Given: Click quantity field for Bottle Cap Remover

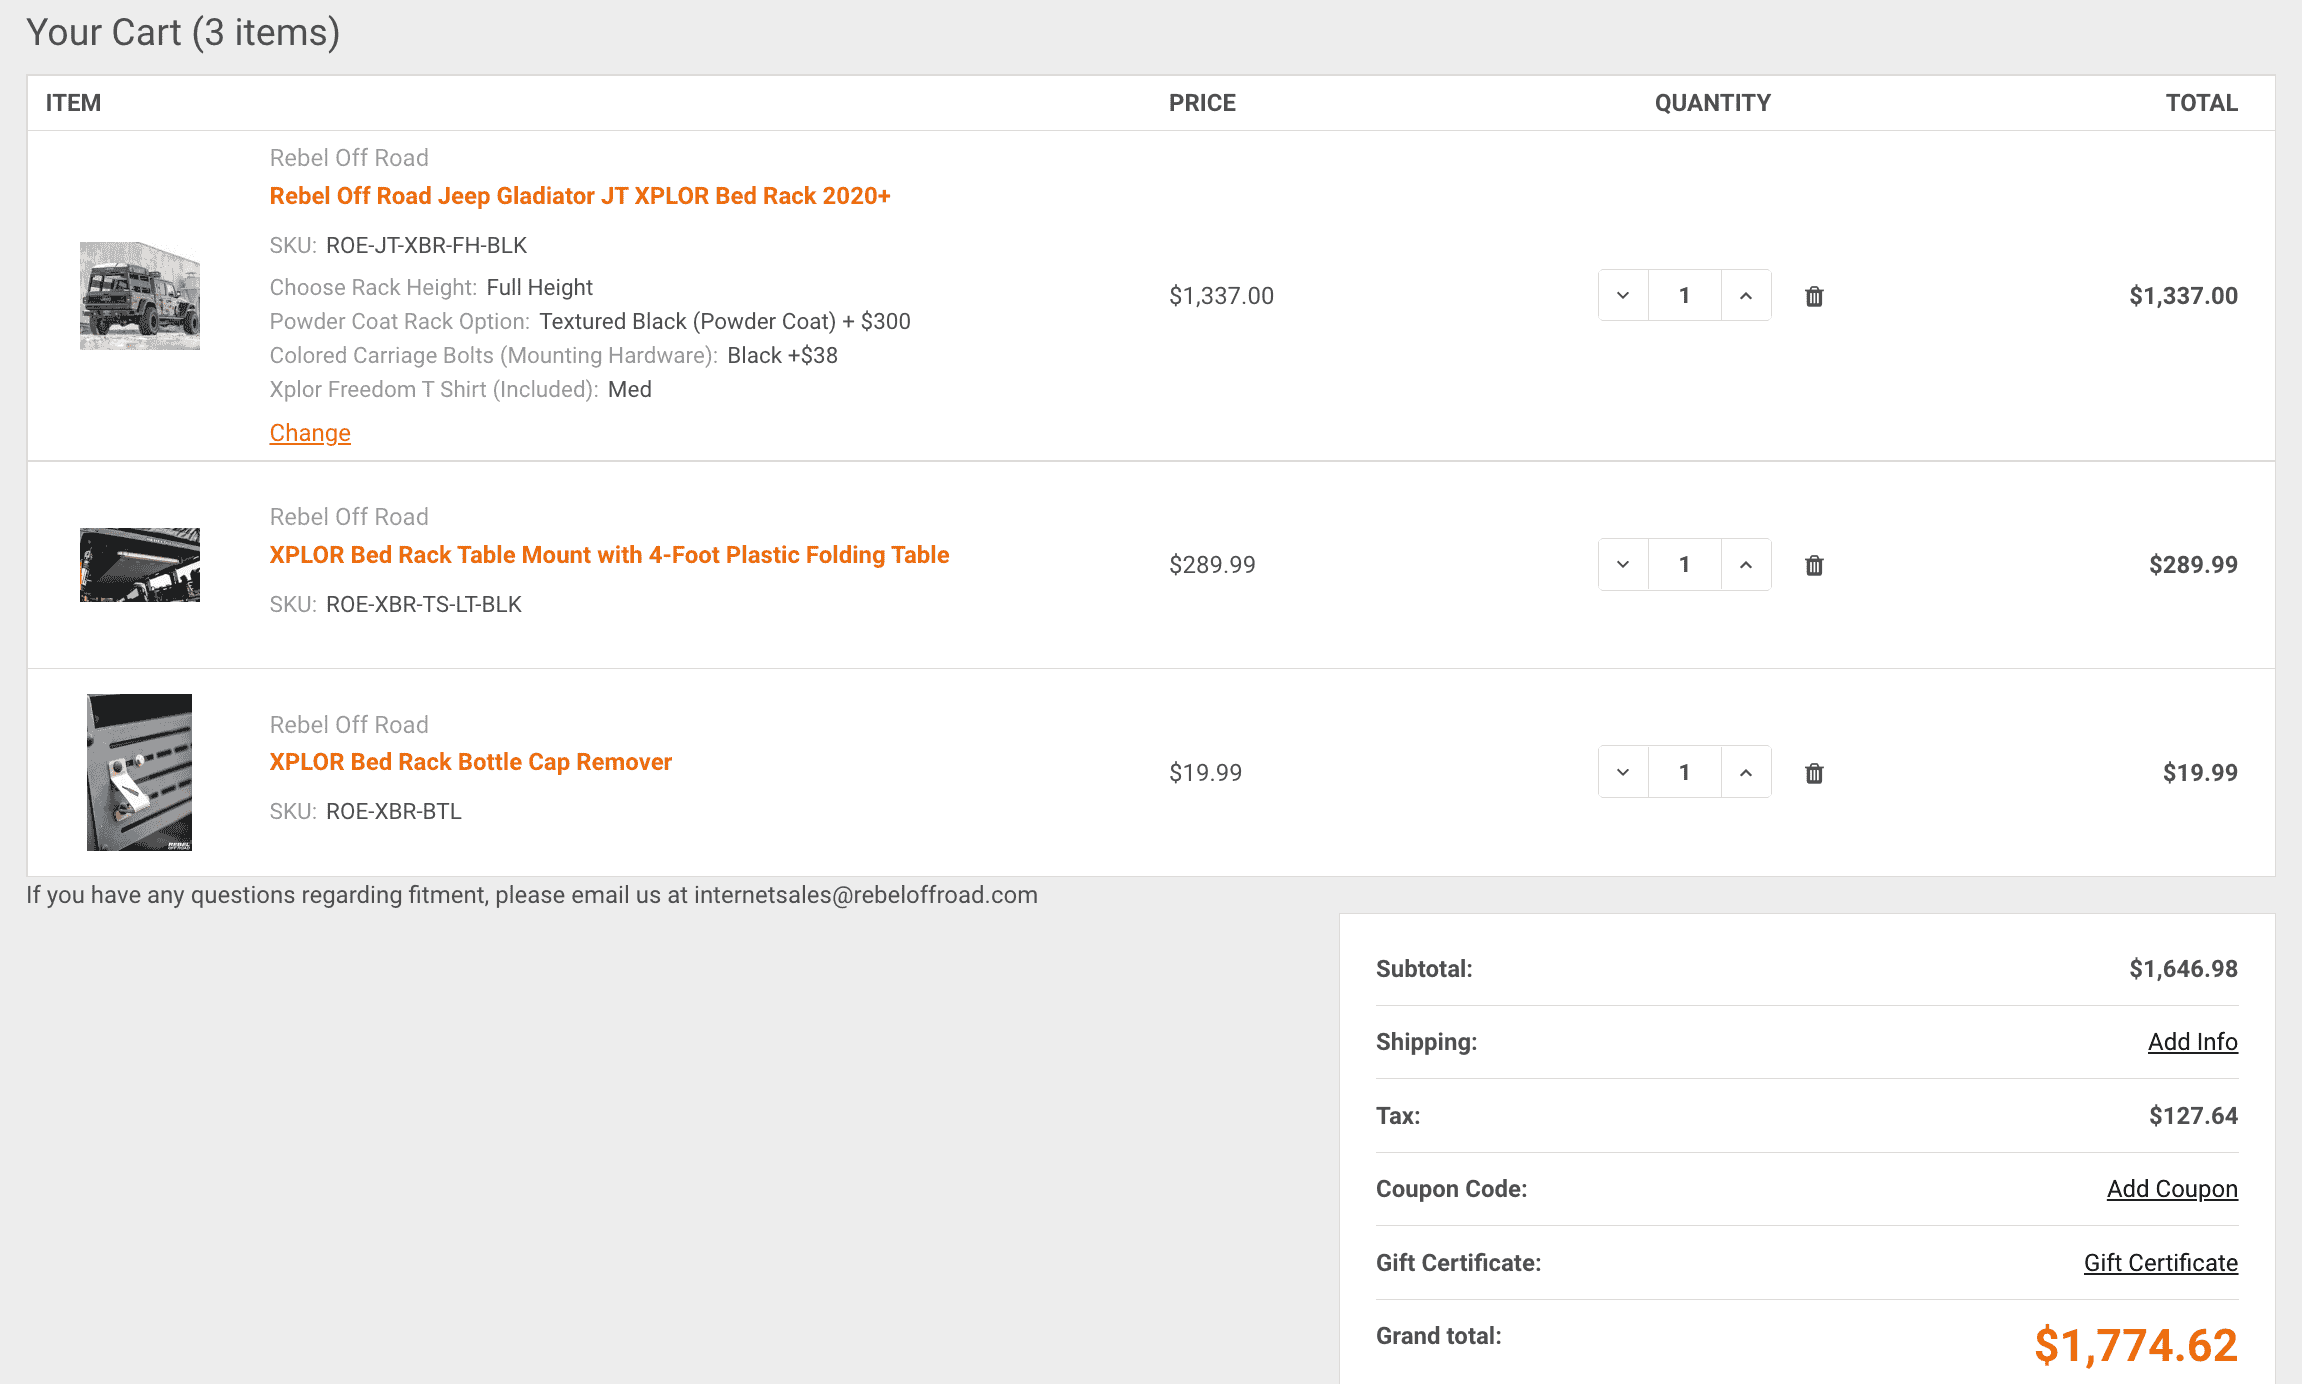Looking at the screenshot, I should 1685,772.
